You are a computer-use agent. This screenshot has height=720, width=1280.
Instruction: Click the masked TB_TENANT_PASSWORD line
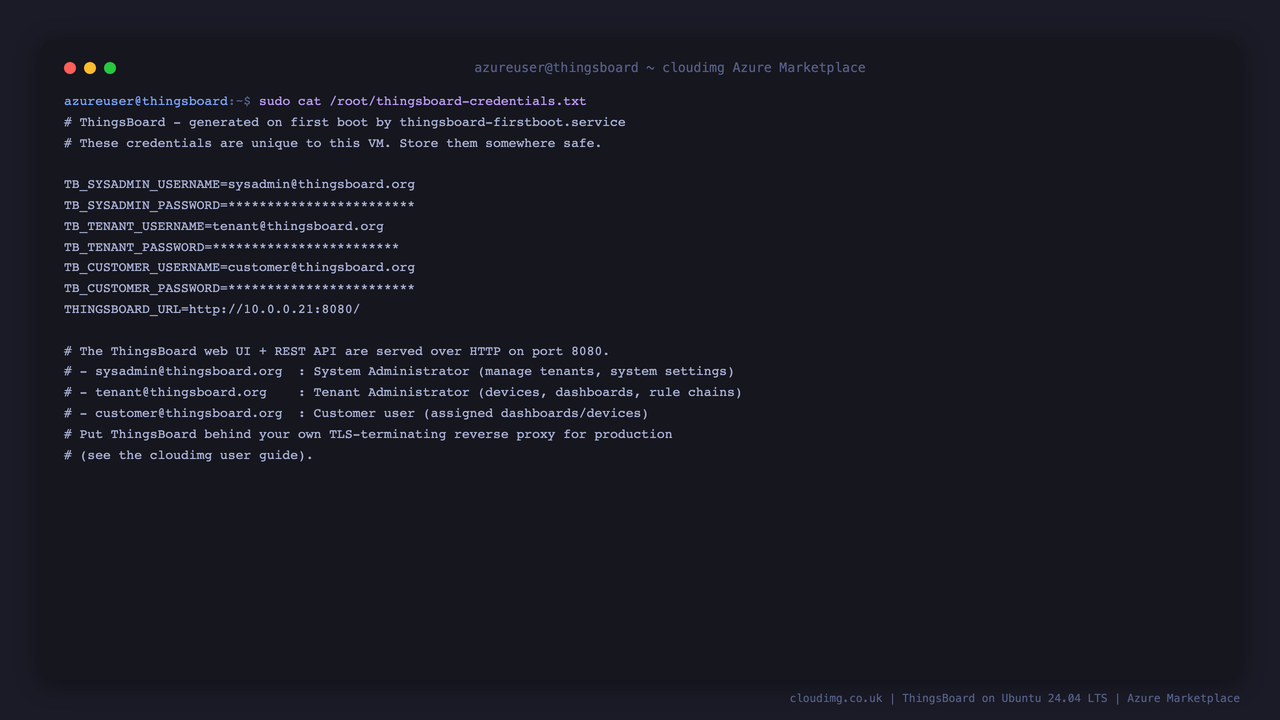pos(231,247)
